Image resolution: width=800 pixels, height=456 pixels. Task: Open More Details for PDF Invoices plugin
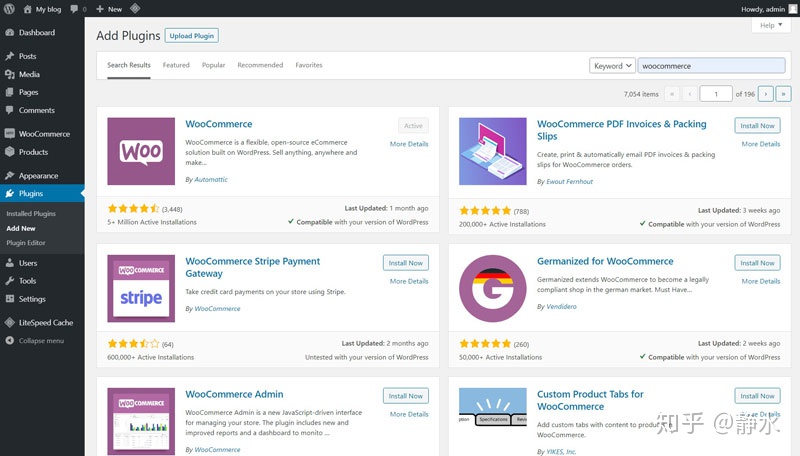tap(761, 144)
